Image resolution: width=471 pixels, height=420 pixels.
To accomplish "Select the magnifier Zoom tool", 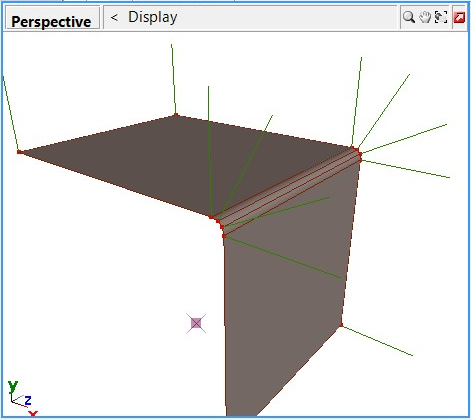I will pos(408,17).
